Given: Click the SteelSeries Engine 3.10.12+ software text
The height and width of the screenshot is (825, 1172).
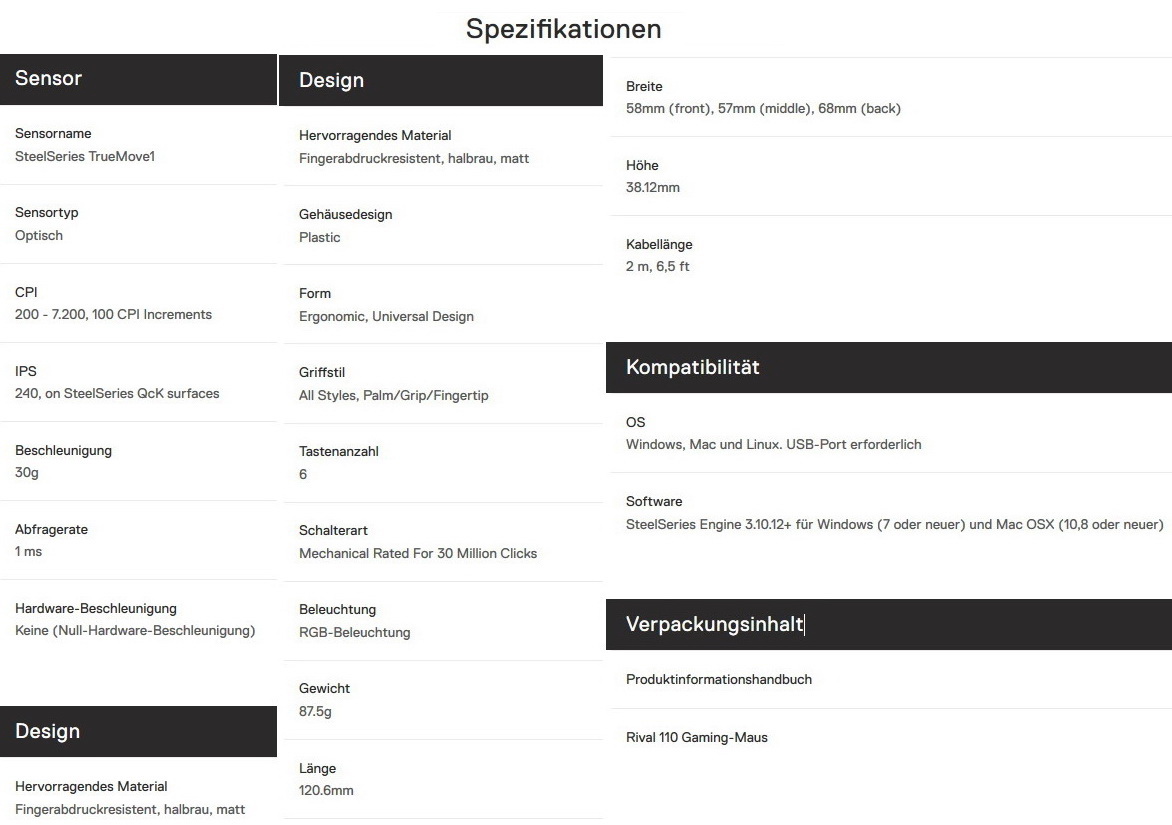Looking at the screenshot, I should [894, 524].
